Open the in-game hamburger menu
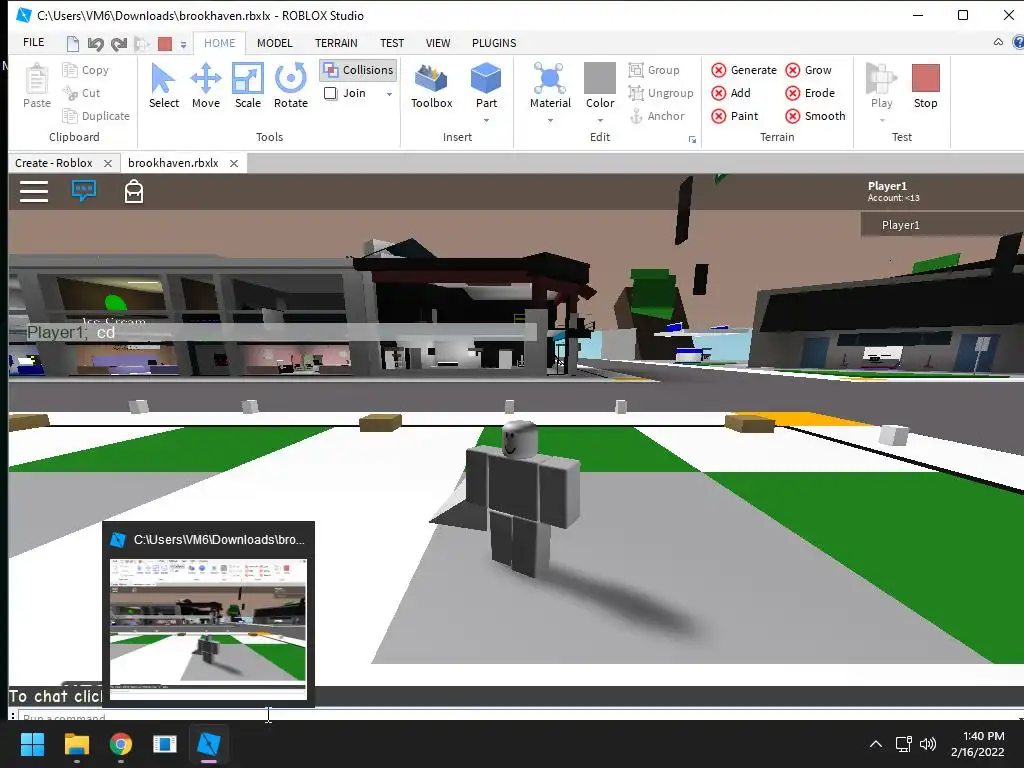 [34, 191]
